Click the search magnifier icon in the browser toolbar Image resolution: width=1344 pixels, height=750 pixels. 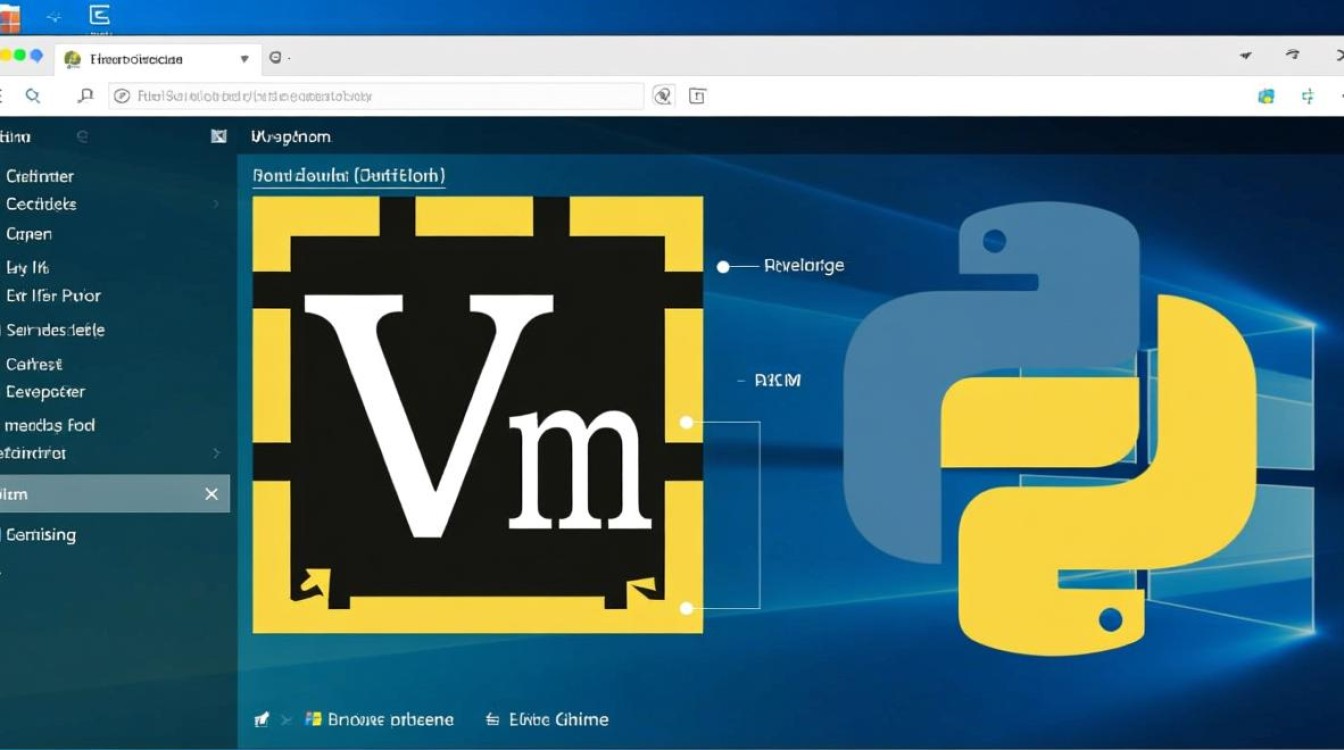[34, 96]
